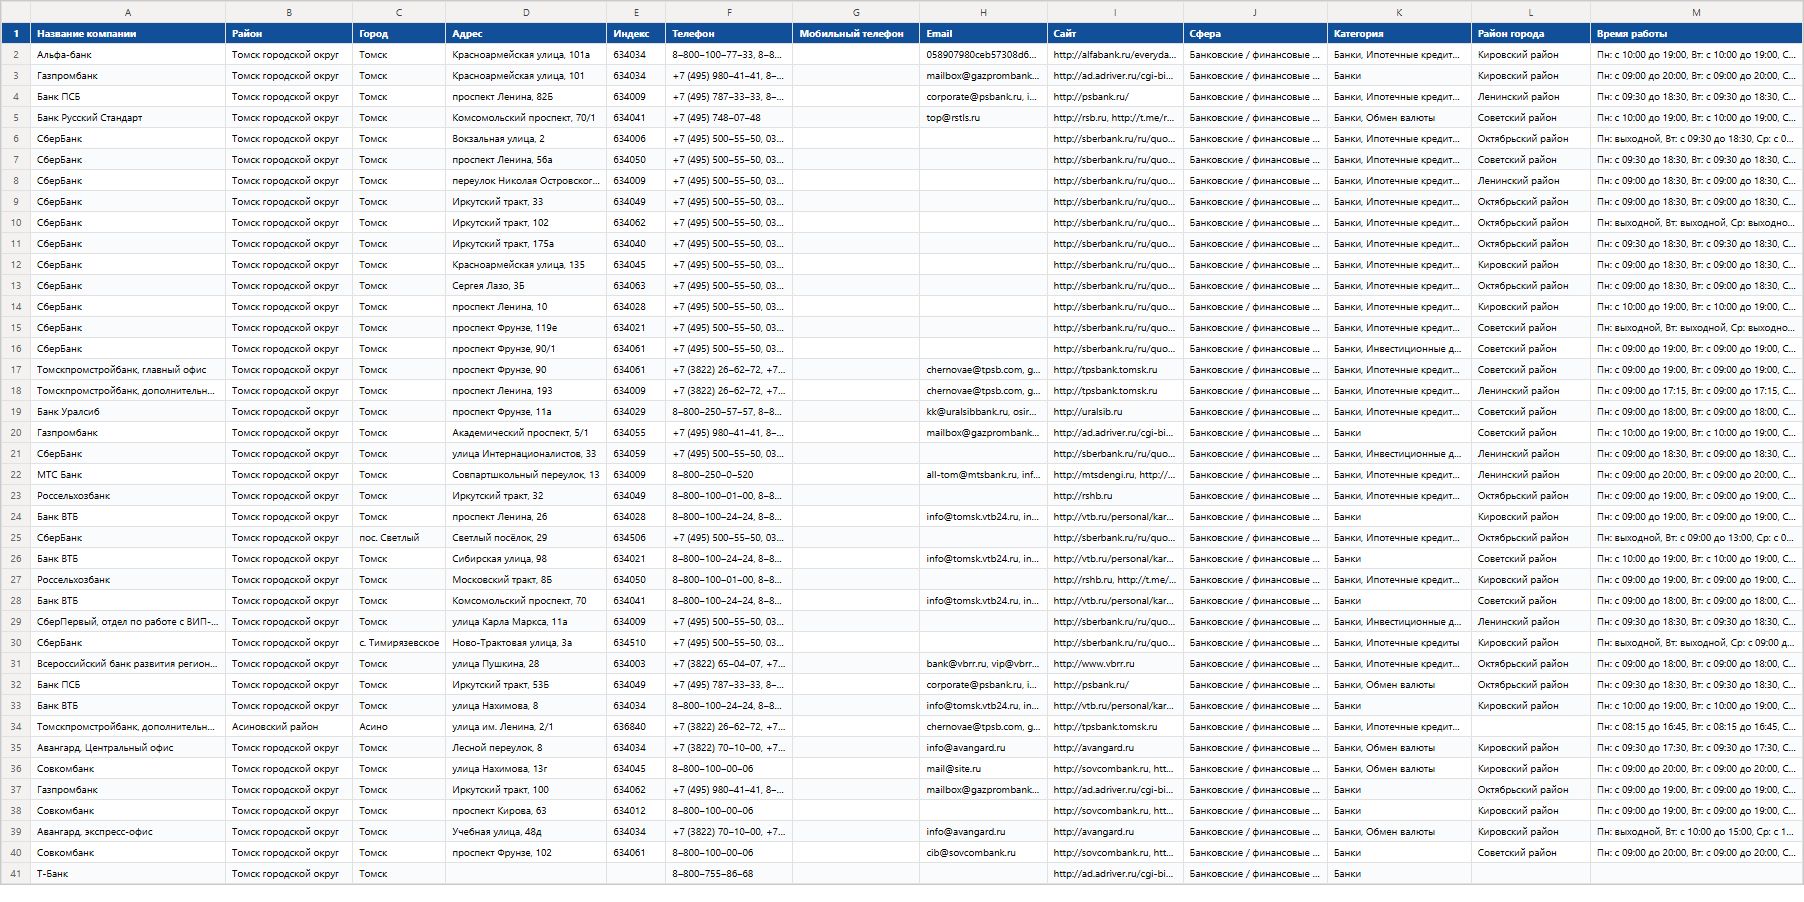The image size is (1804, 902).
Task: Select the 'Всероссийский банк развития регион...' cell
Action: [128, 664]
